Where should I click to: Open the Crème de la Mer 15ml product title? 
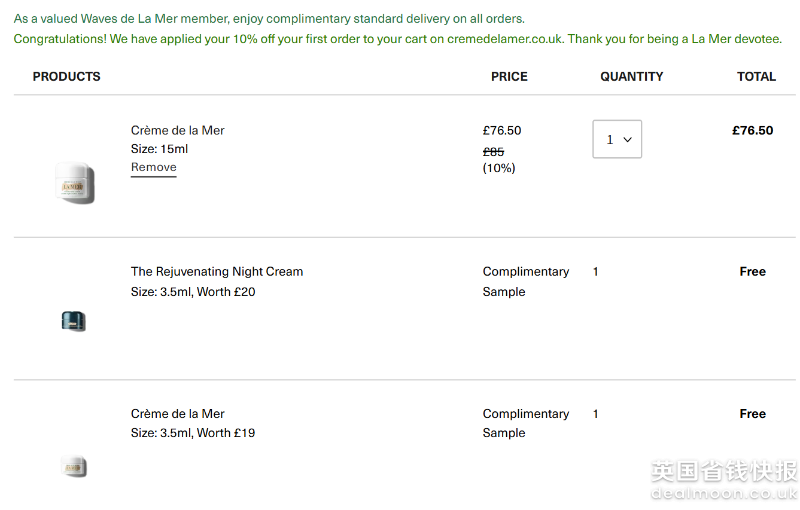tap(178, 130)
